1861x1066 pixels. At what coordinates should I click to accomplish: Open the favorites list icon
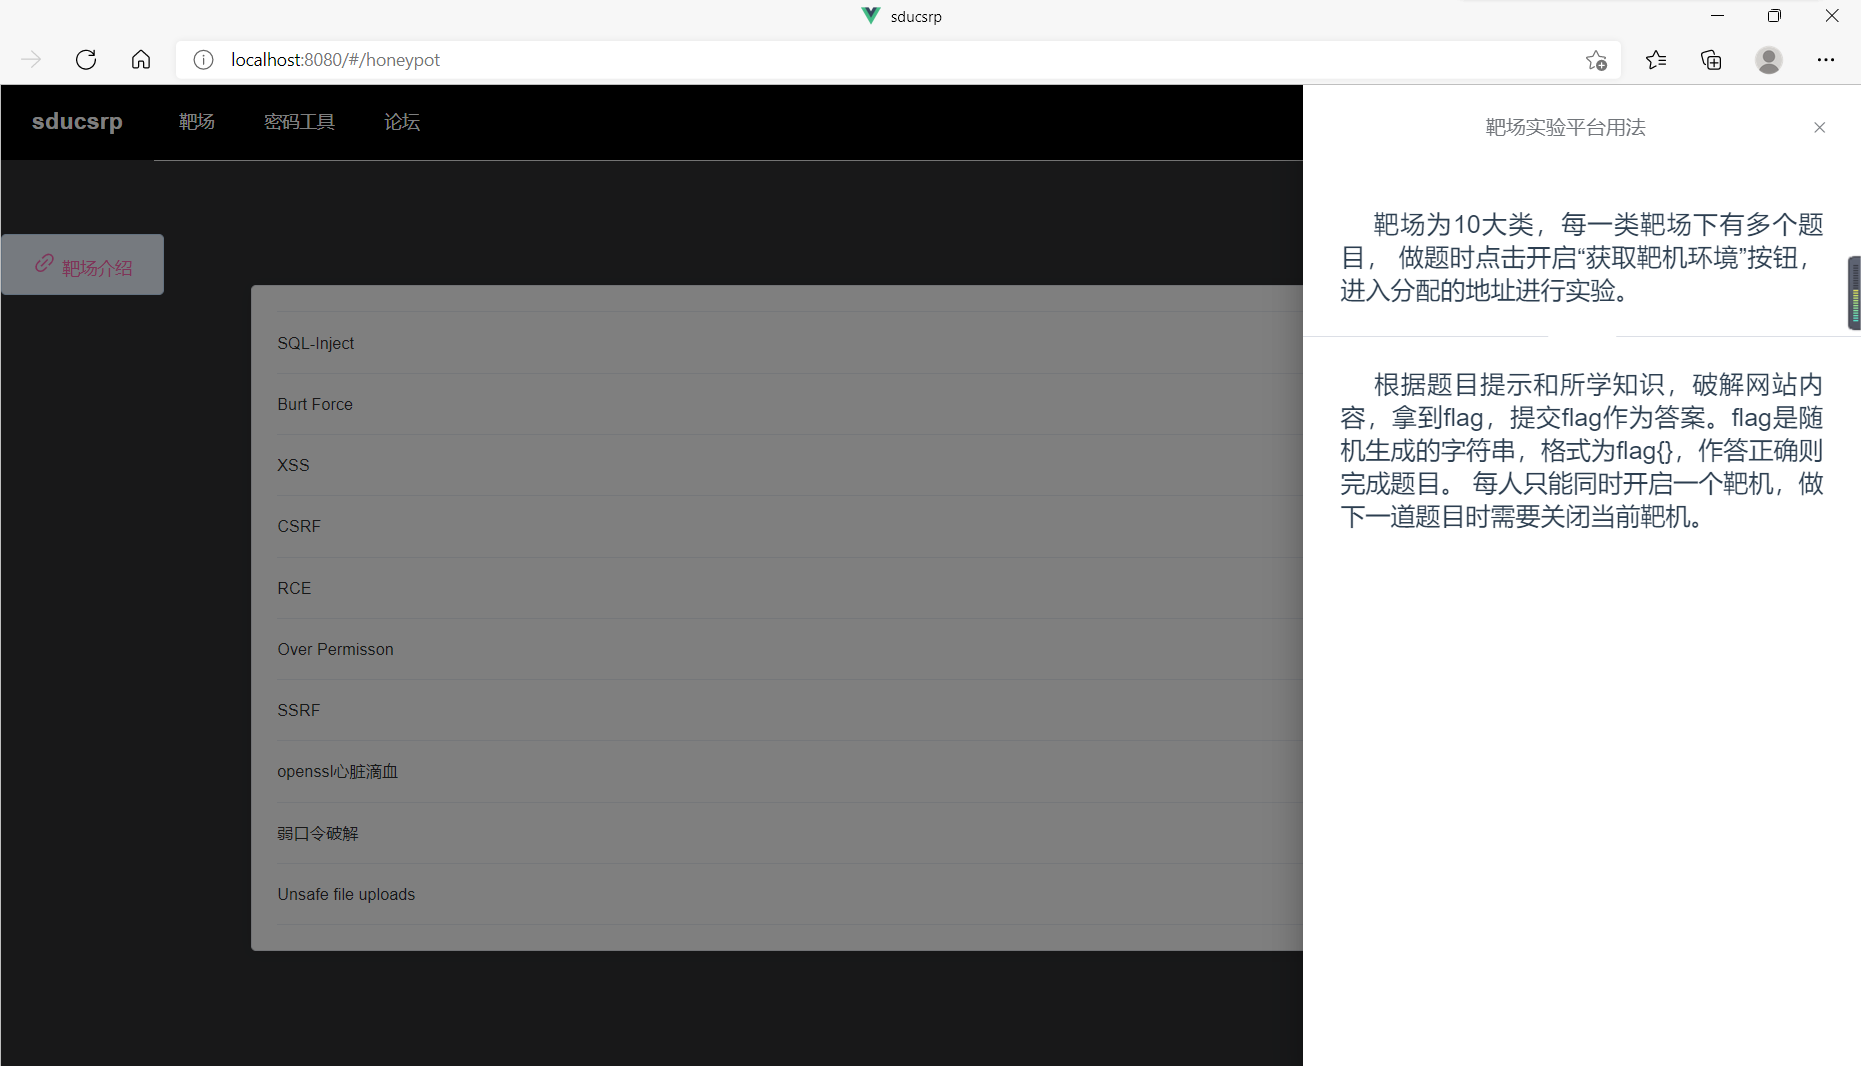point(1656,60)
